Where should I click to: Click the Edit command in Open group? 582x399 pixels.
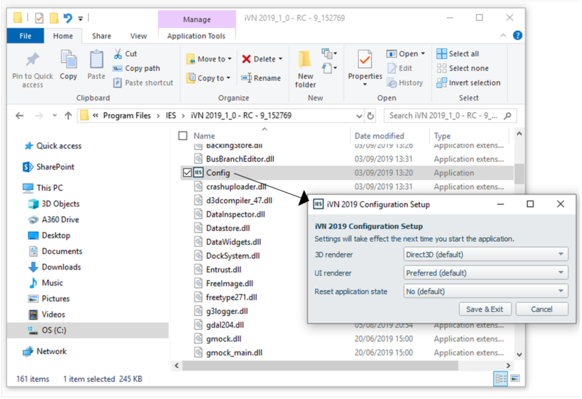click(x=400, y=68)
